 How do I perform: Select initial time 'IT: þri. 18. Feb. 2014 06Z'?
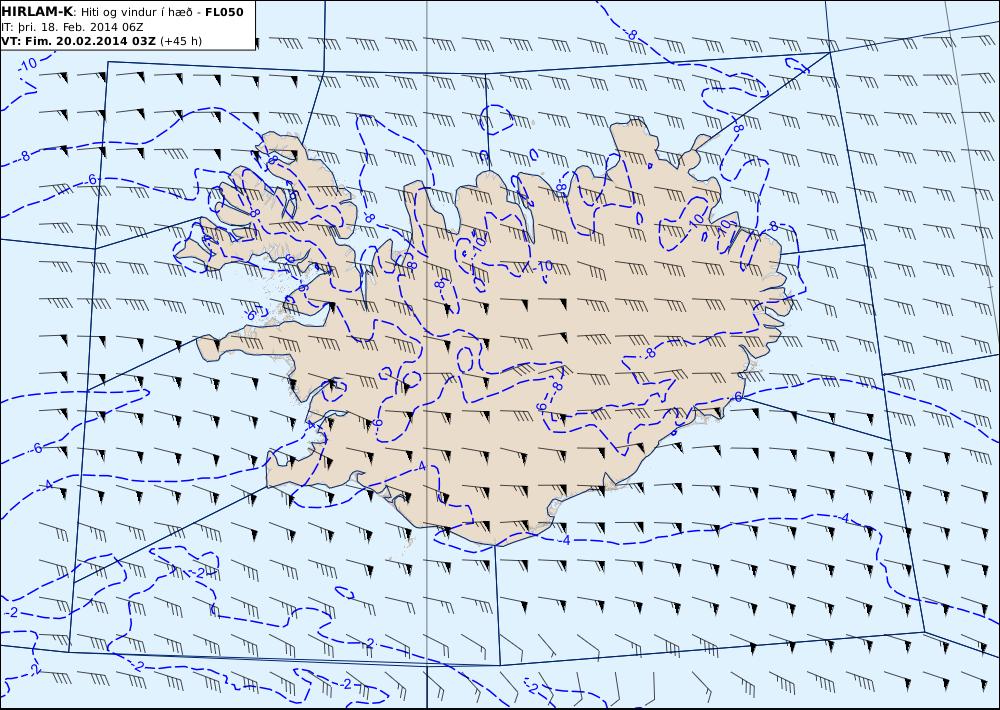(x=71, y=27)
